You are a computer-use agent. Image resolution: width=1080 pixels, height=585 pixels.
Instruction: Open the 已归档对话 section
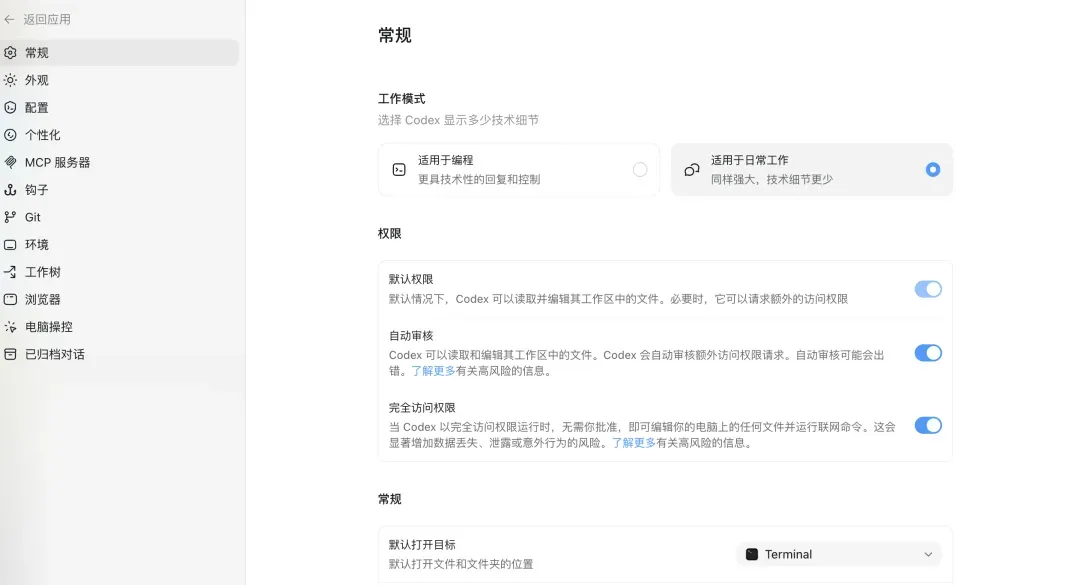pos(120,354)
